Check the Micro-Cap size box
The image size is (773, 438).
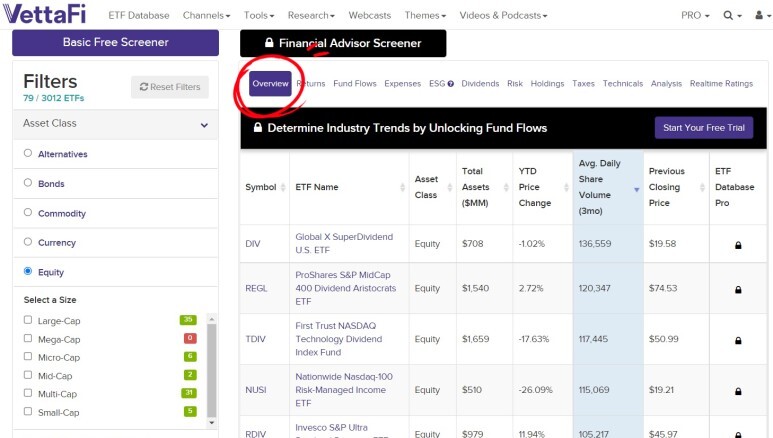point(28,356)
